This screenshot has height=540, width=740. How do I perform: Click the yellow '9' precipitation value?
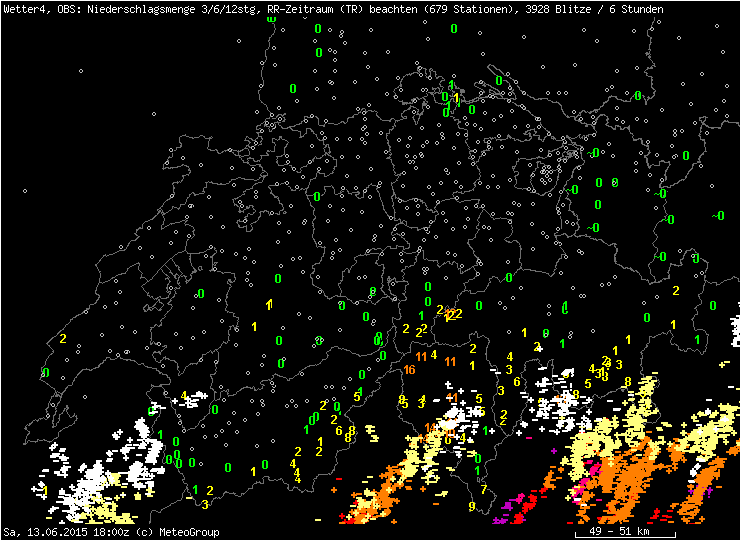click(x=471, y=506)
